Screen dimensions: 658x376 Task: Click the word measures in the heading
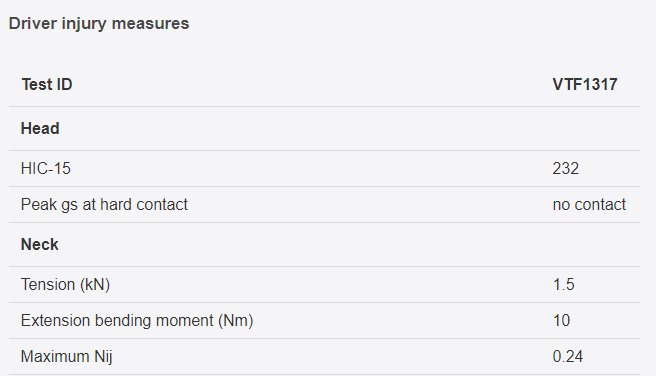(x=151, y=24)
